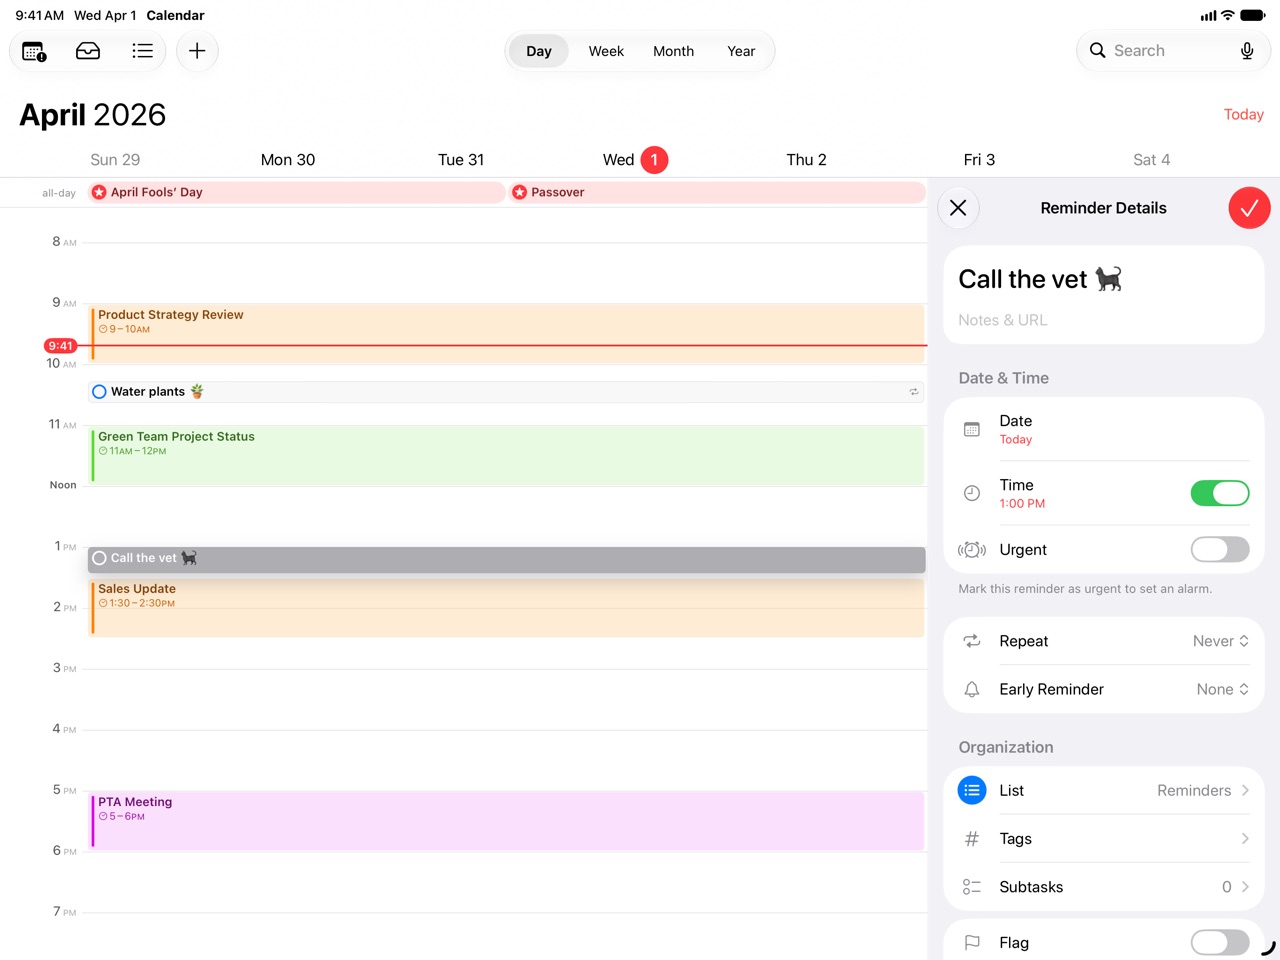The width and height of the screenshot is (1280, 960).
Task: Enable the Flag toggle
Action: (x=1220, y=942)
